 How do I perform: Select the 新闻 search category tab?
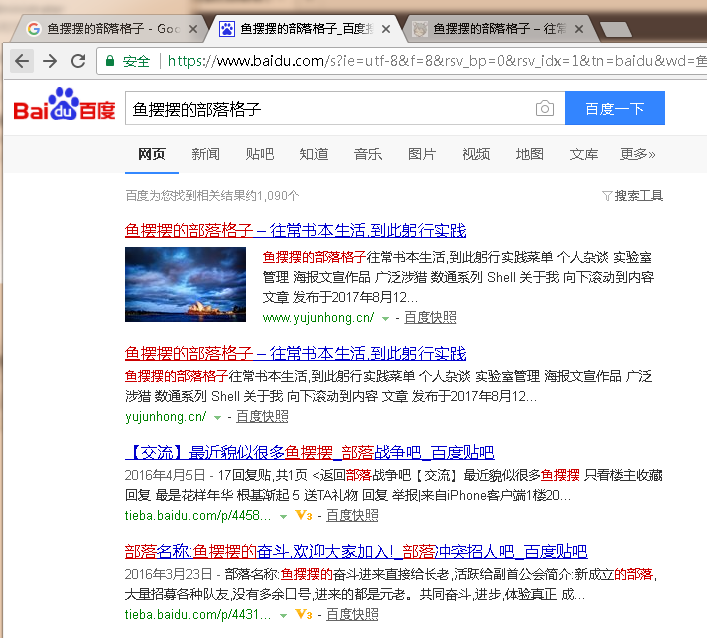click(205, 154)
